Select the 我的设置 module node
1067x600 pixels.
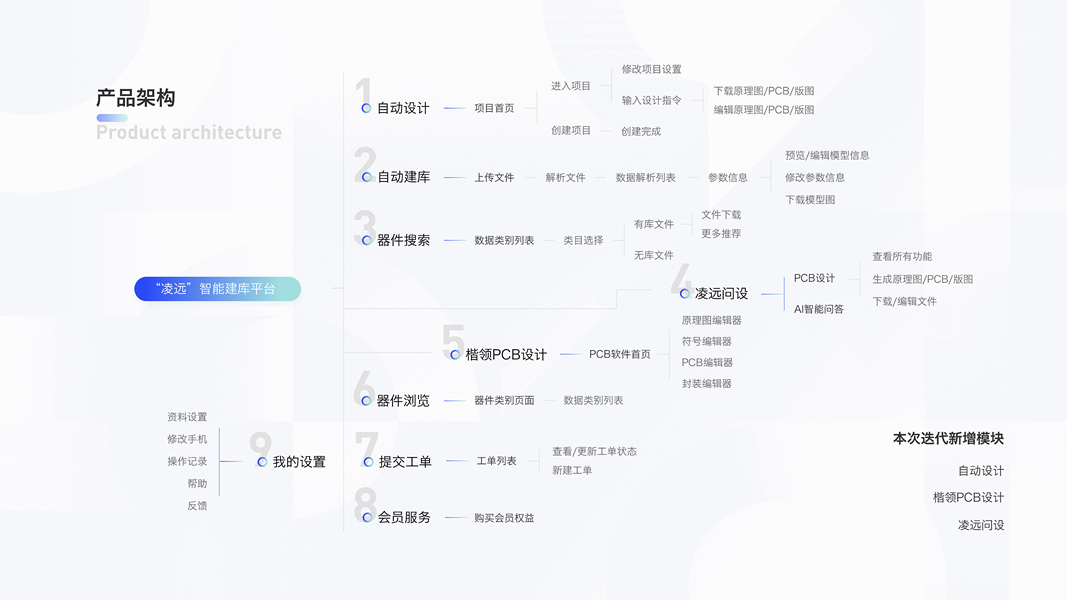pyautogui.click(x=299, y=462)
